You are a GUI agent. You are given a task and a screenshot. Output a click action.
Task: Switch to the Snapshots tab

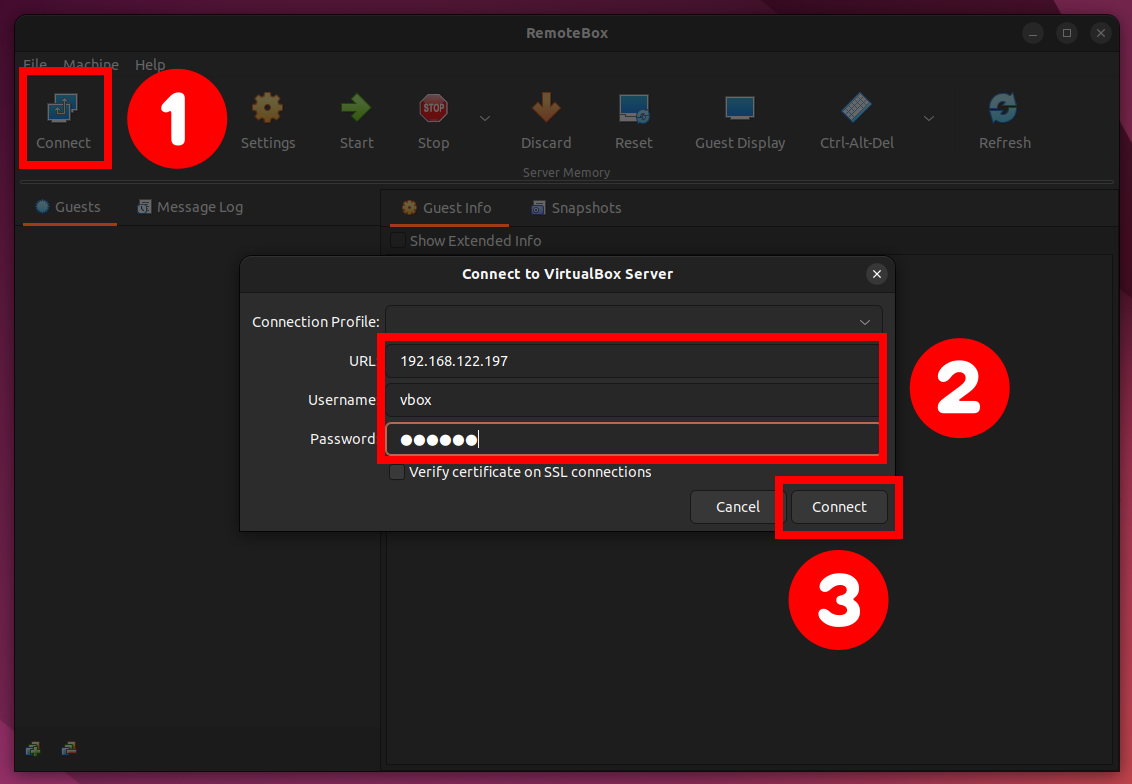576,208
